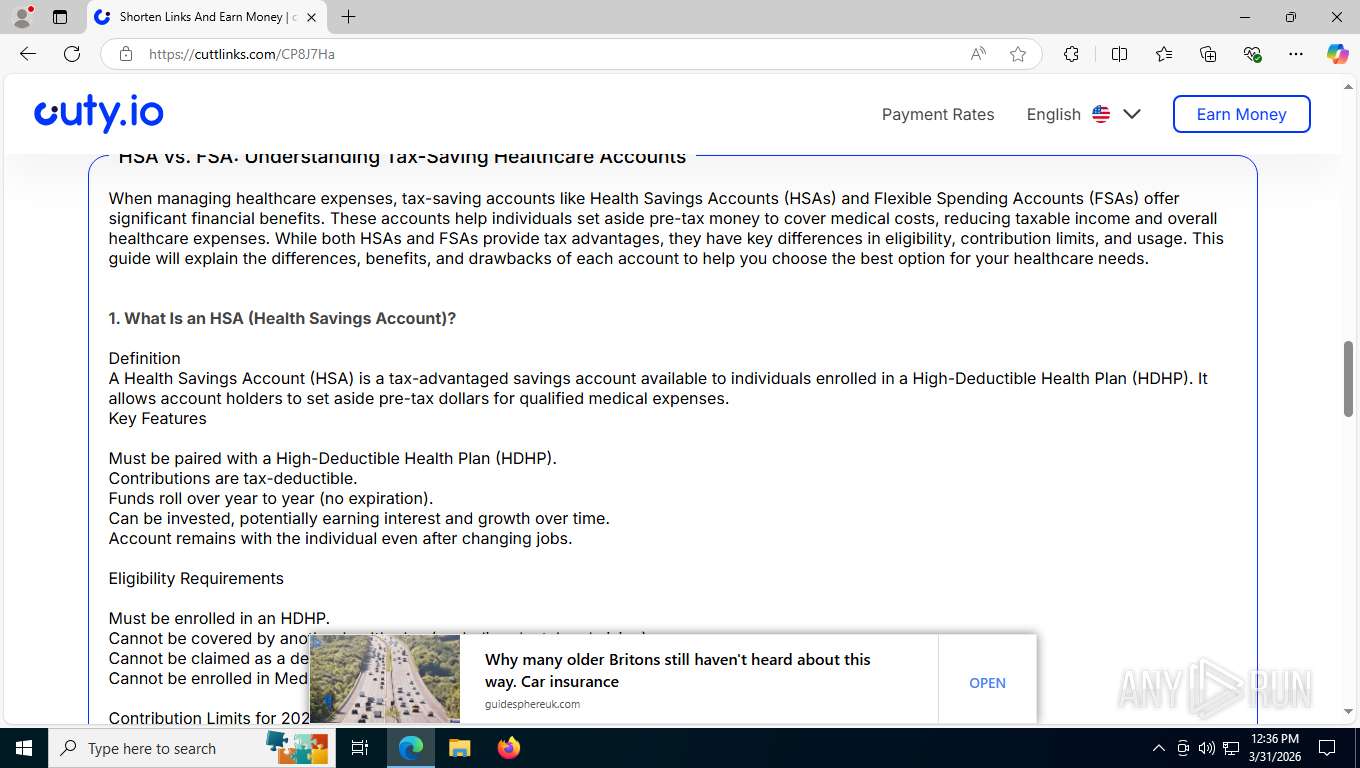Activate the Read aloud icon
The image size is (1360, 768).
978,54
